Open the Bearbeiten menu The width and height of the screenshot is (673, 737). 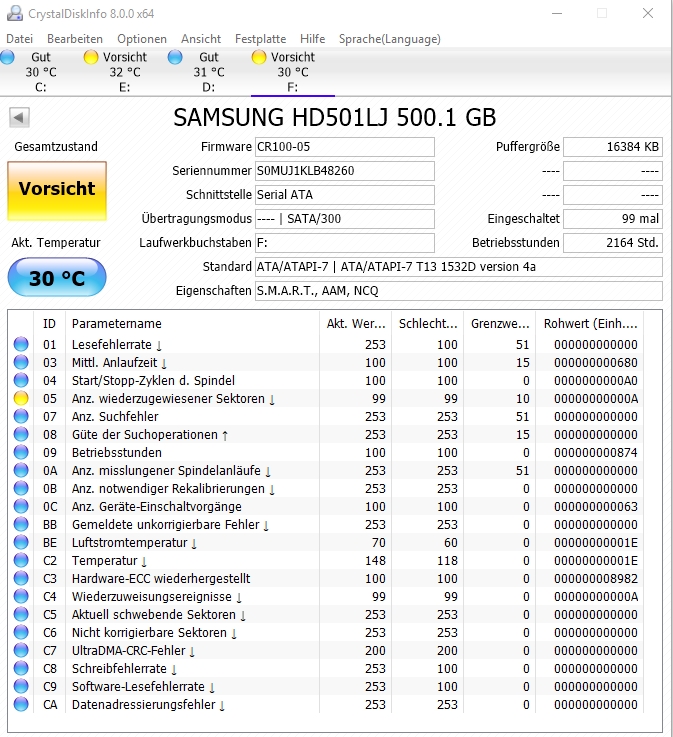[x=75, y=39]
